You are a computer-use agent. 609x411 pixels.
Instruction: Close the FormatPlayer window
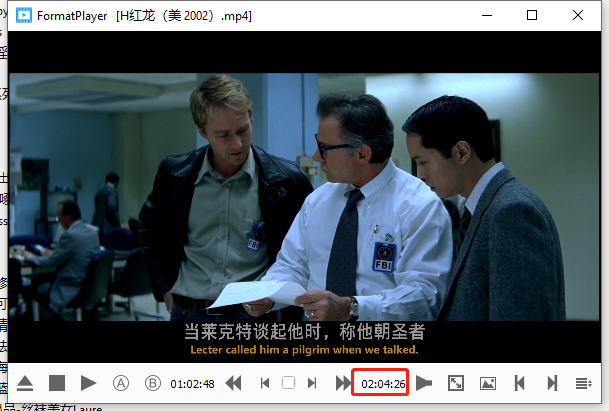click(578, 16)
